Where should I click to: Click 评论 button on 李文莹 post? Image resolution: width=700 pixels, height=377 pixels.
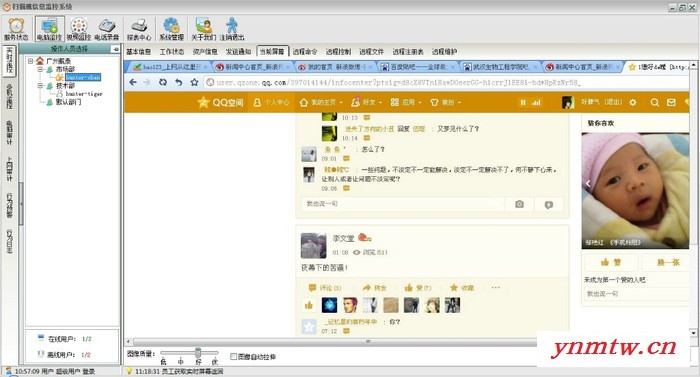(x=325, y=288)
